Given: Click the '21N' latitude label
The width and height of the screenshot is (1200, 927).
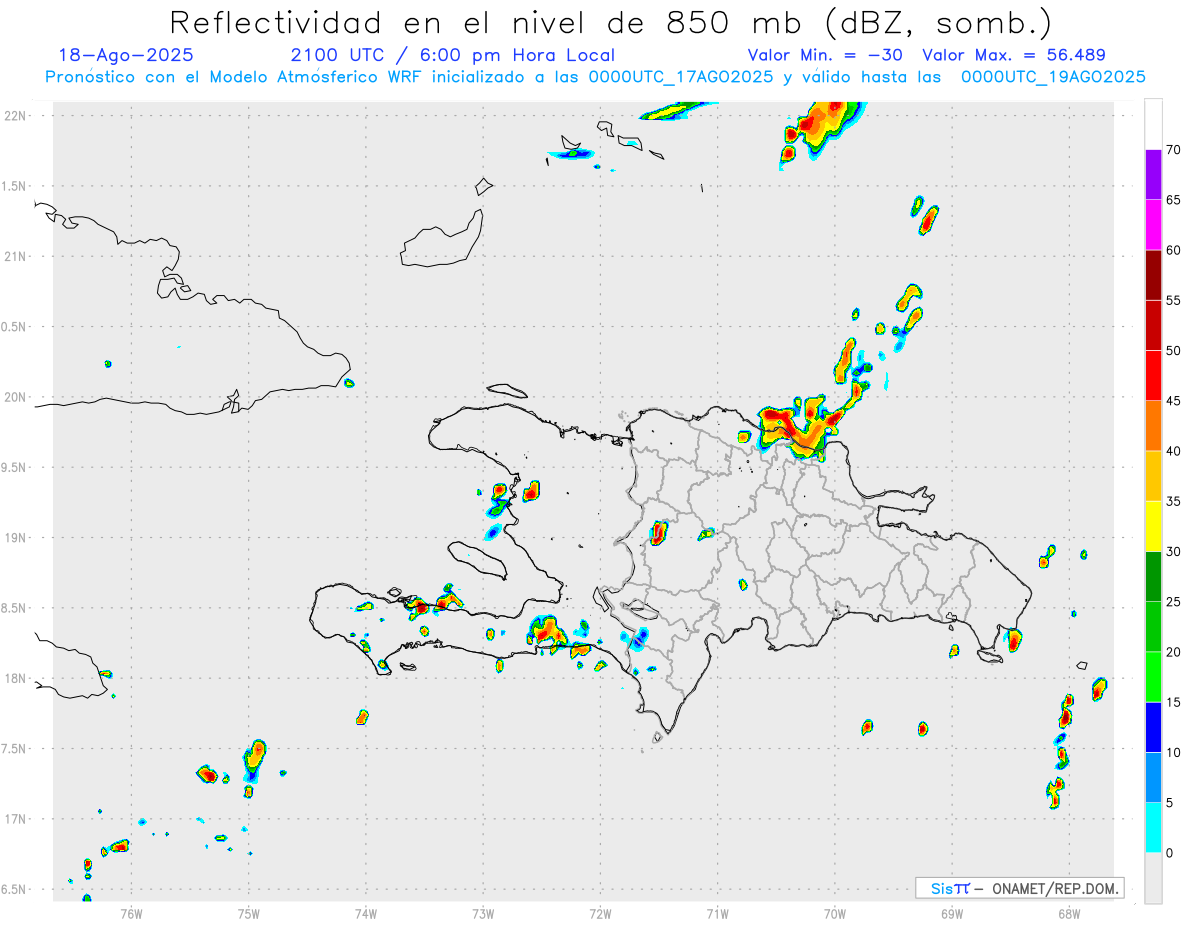Looking at the screenshot, I should 15,257.
